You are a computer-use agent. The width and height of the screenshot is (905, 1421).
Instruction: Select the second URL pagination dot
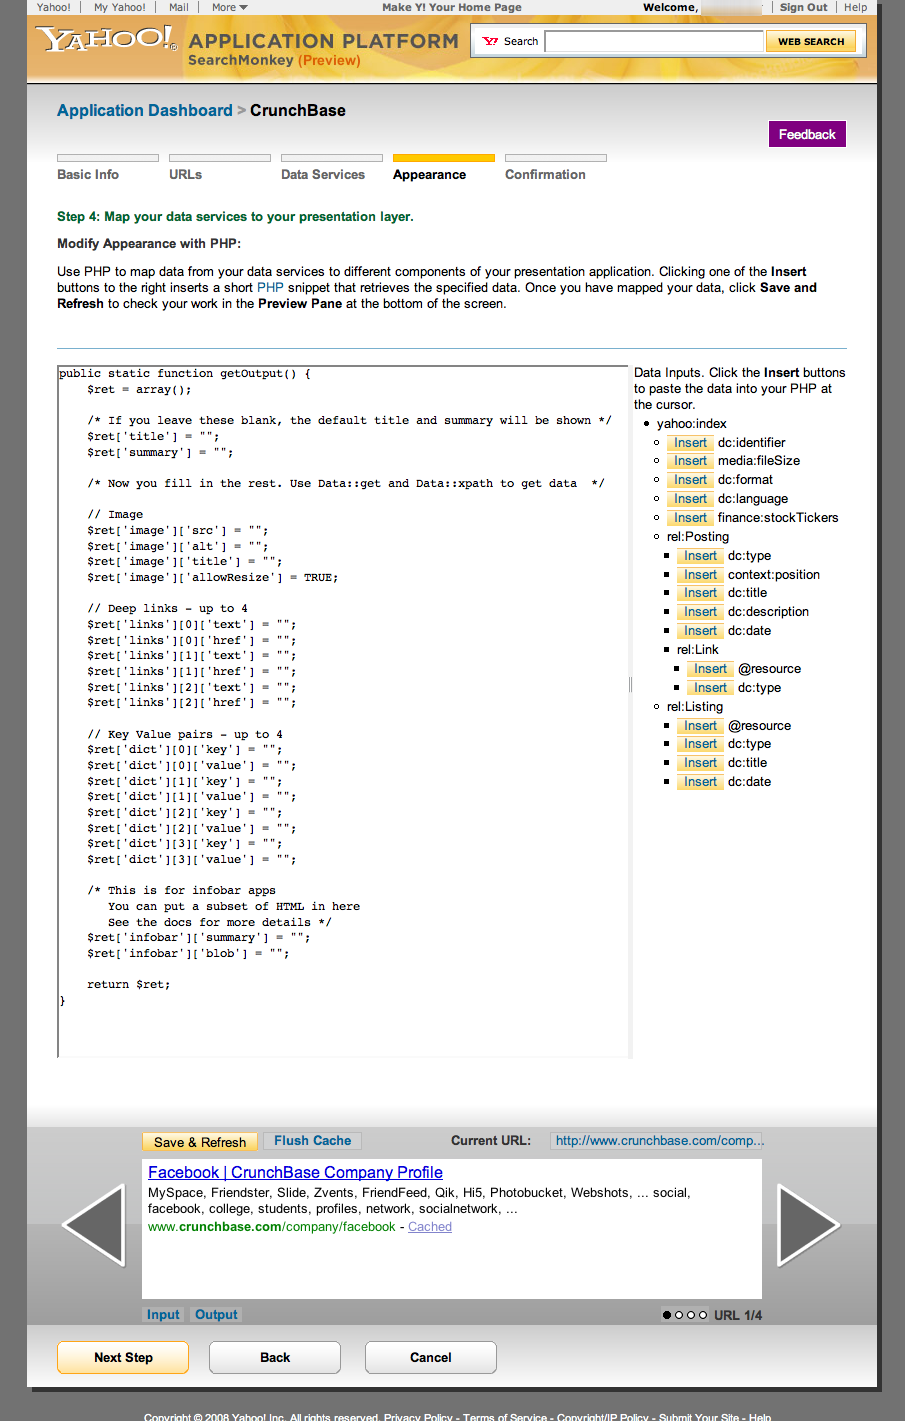tap(679, 1315)
